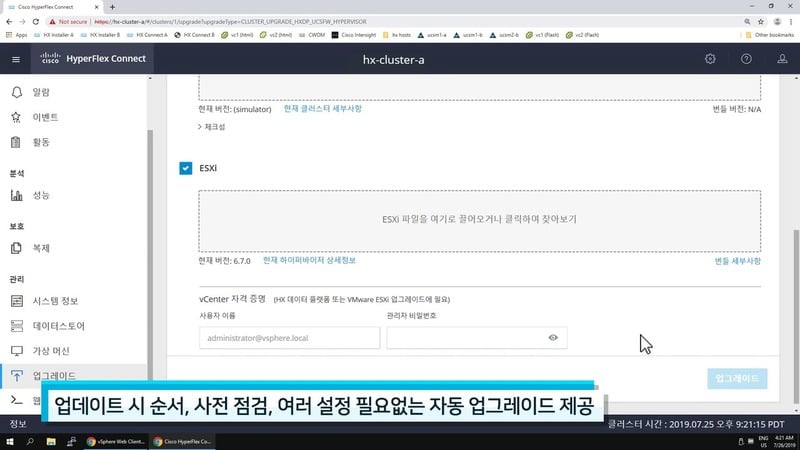Open Chrome three-dot menu
This screenshot has width=800, height=450.
tap(791, 22)
